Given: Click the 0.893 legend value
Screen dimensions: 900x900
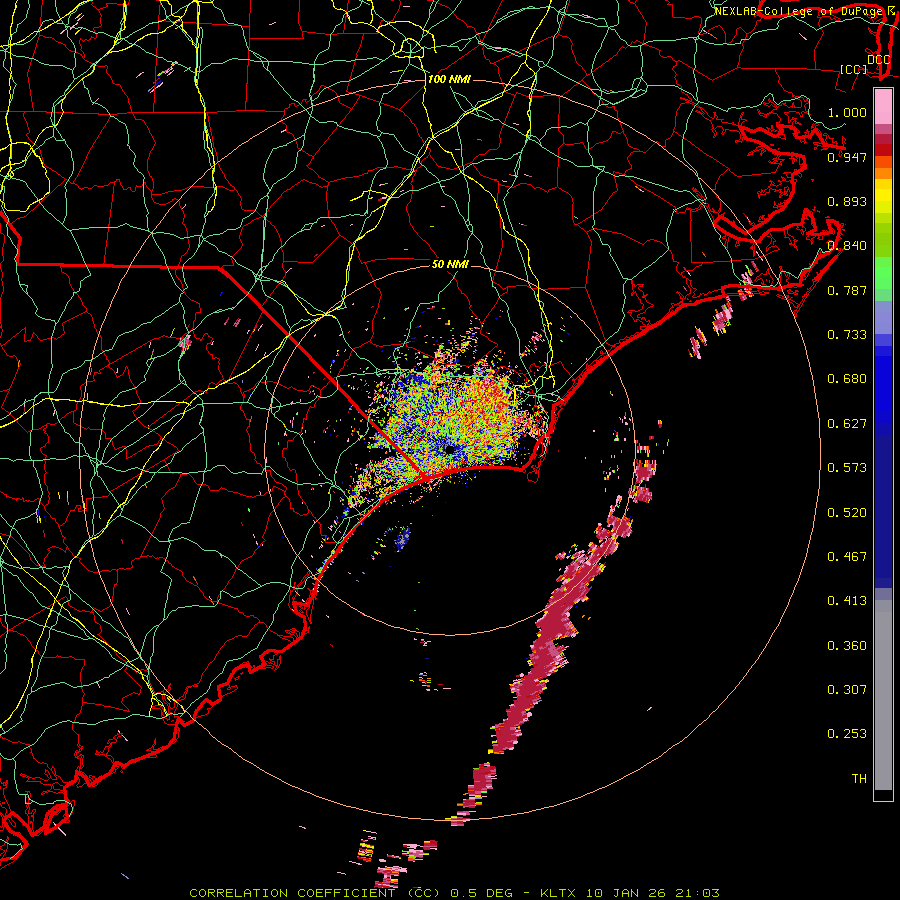Looking at the screenshot, I should (847, 201).
